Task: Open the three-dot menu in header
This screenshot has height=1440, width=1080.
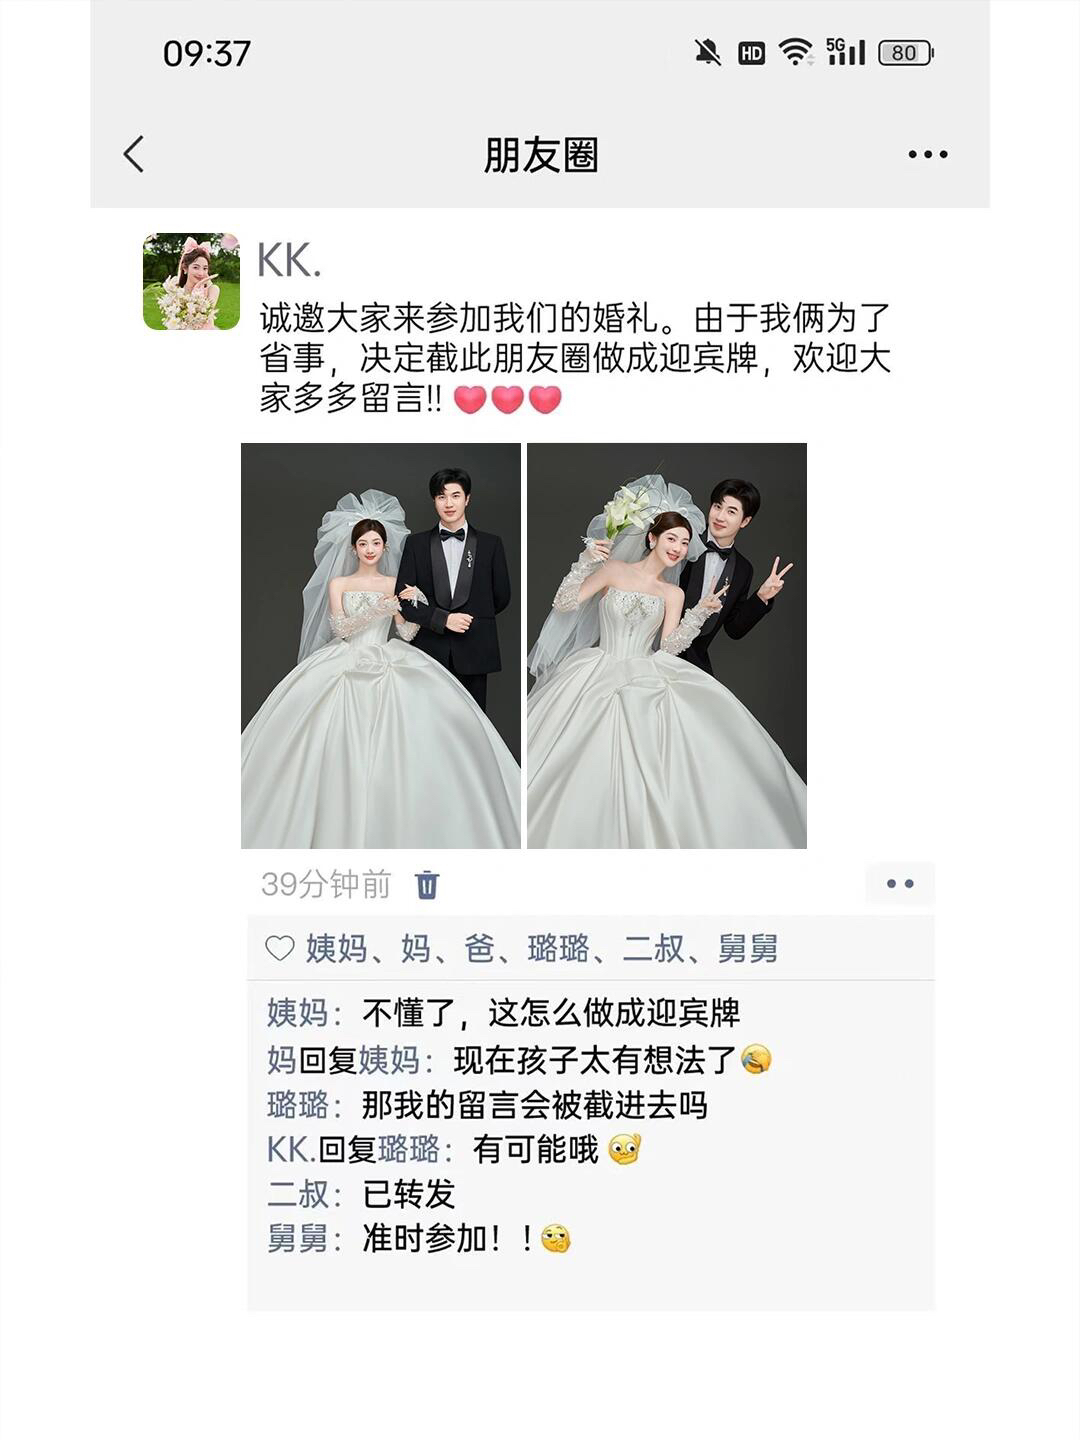Action: [928, 154]
